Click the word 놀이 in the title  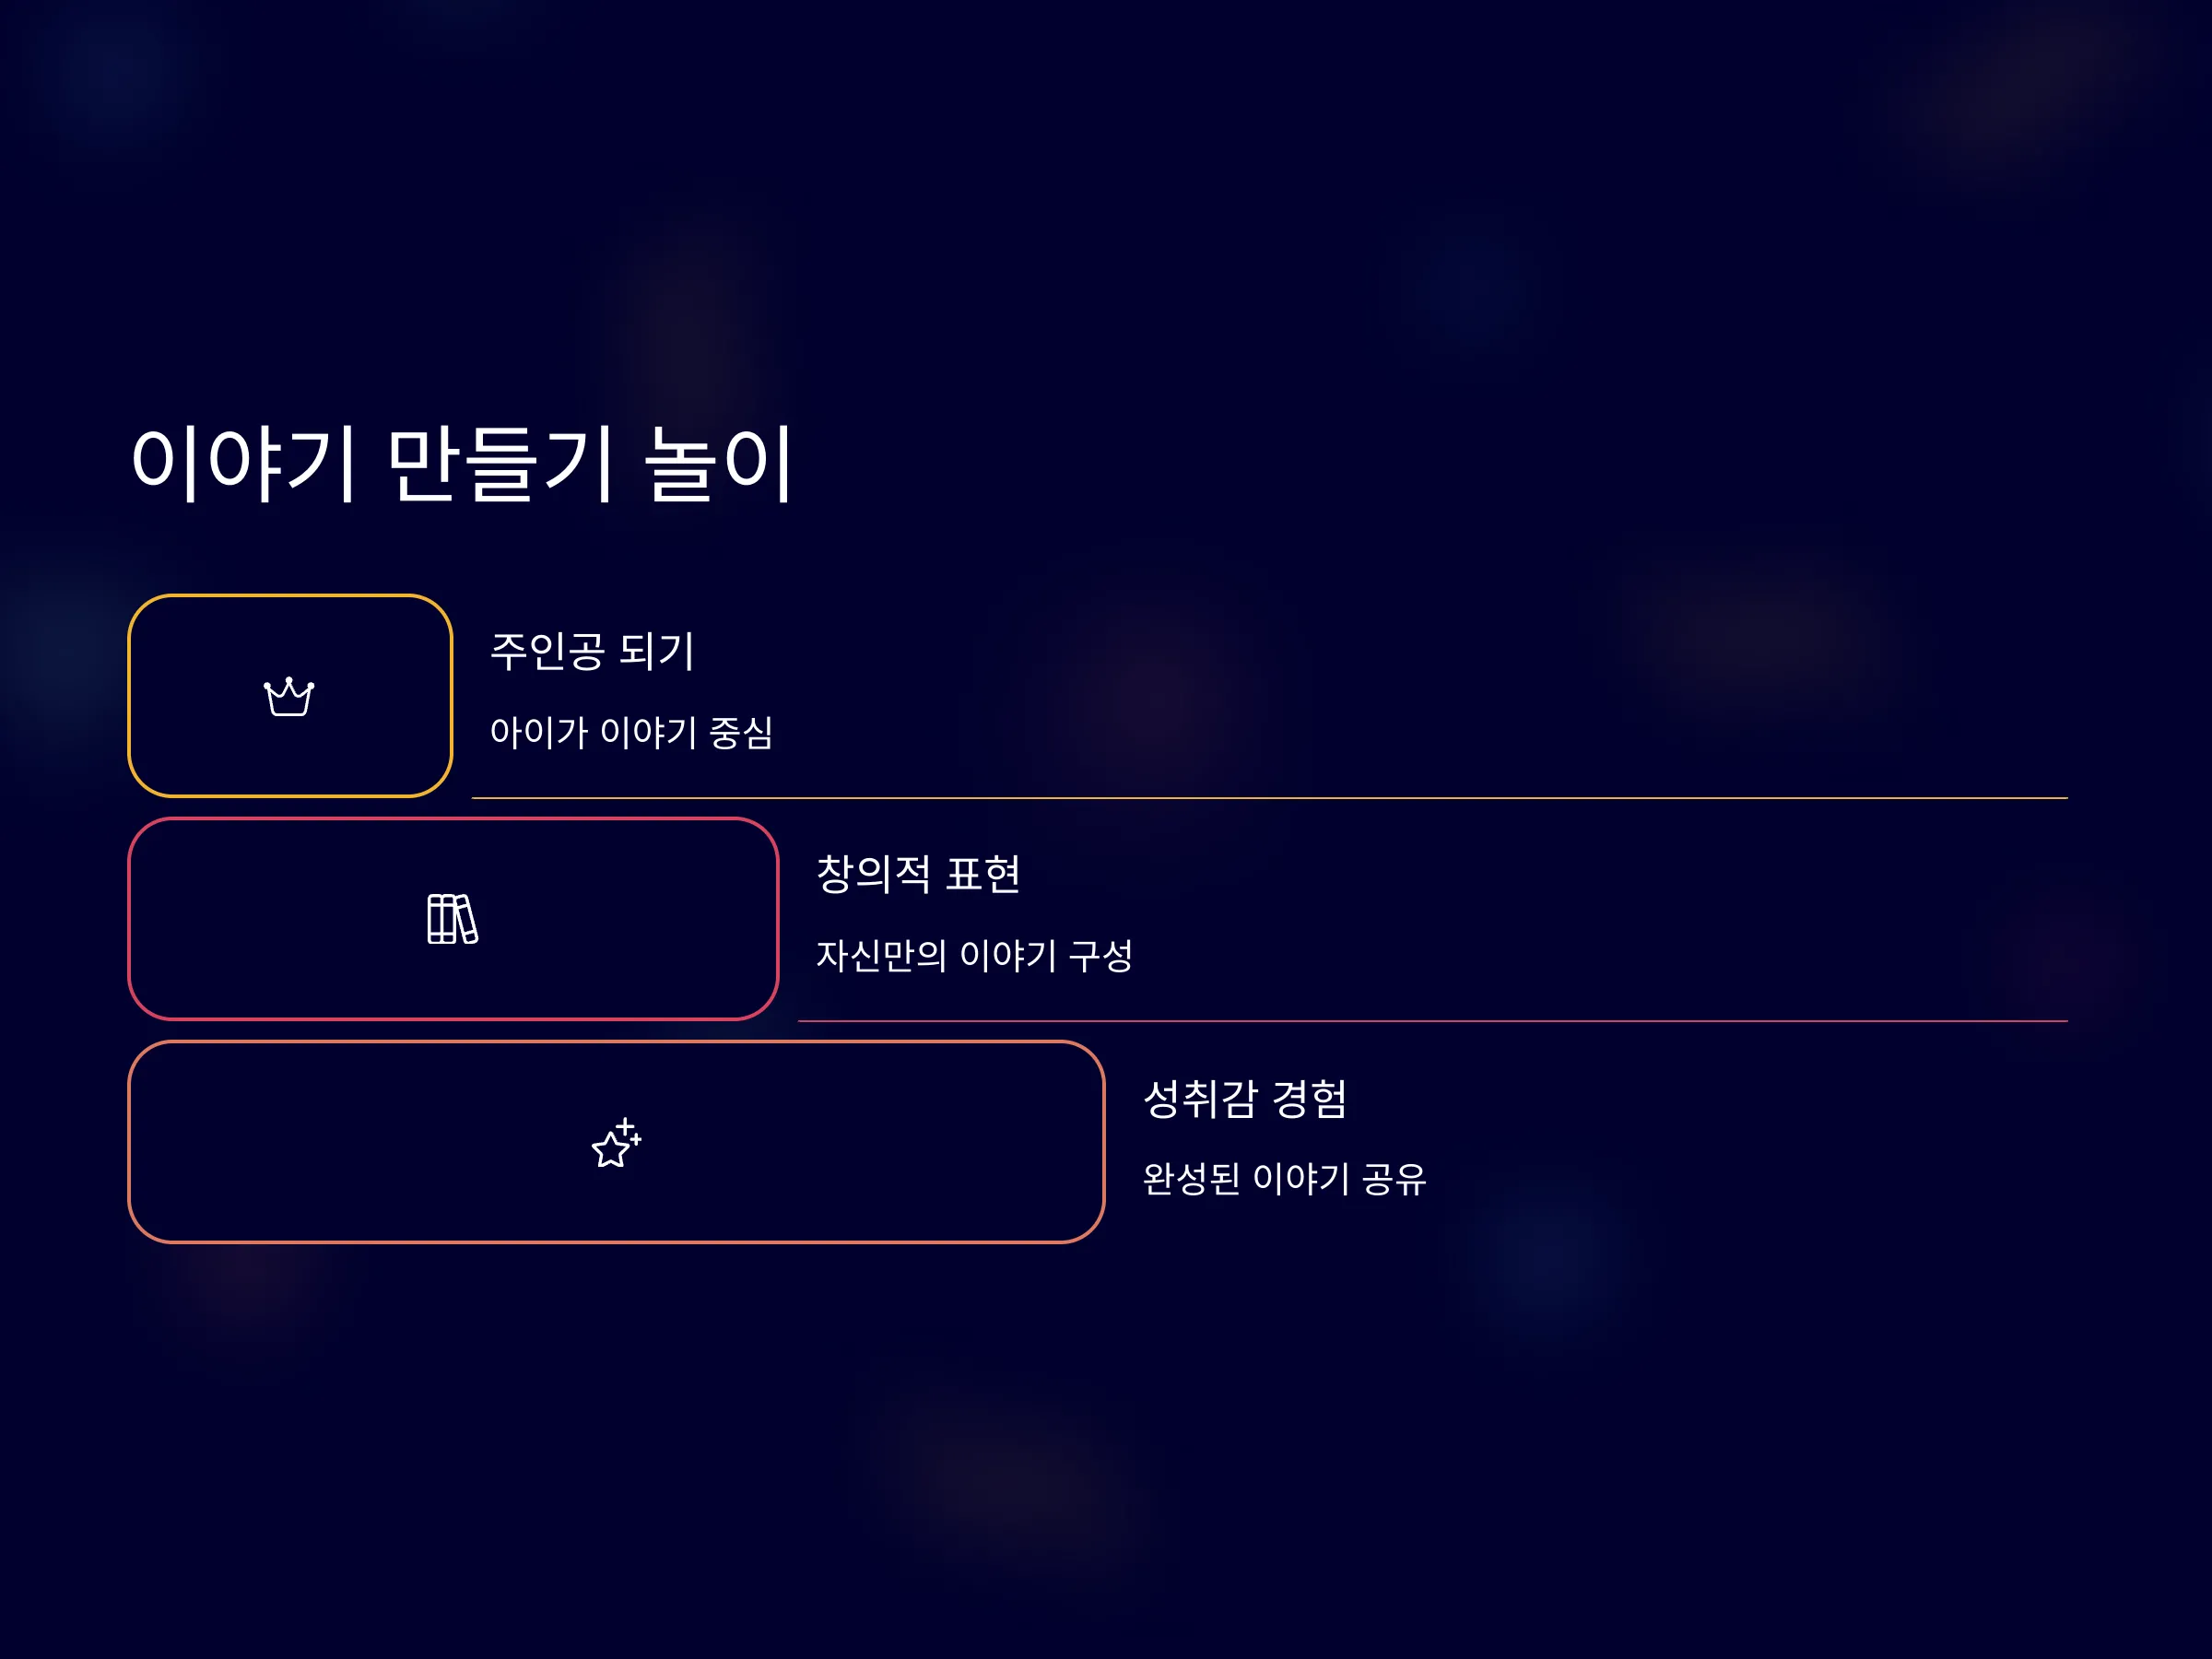point(719,463)
